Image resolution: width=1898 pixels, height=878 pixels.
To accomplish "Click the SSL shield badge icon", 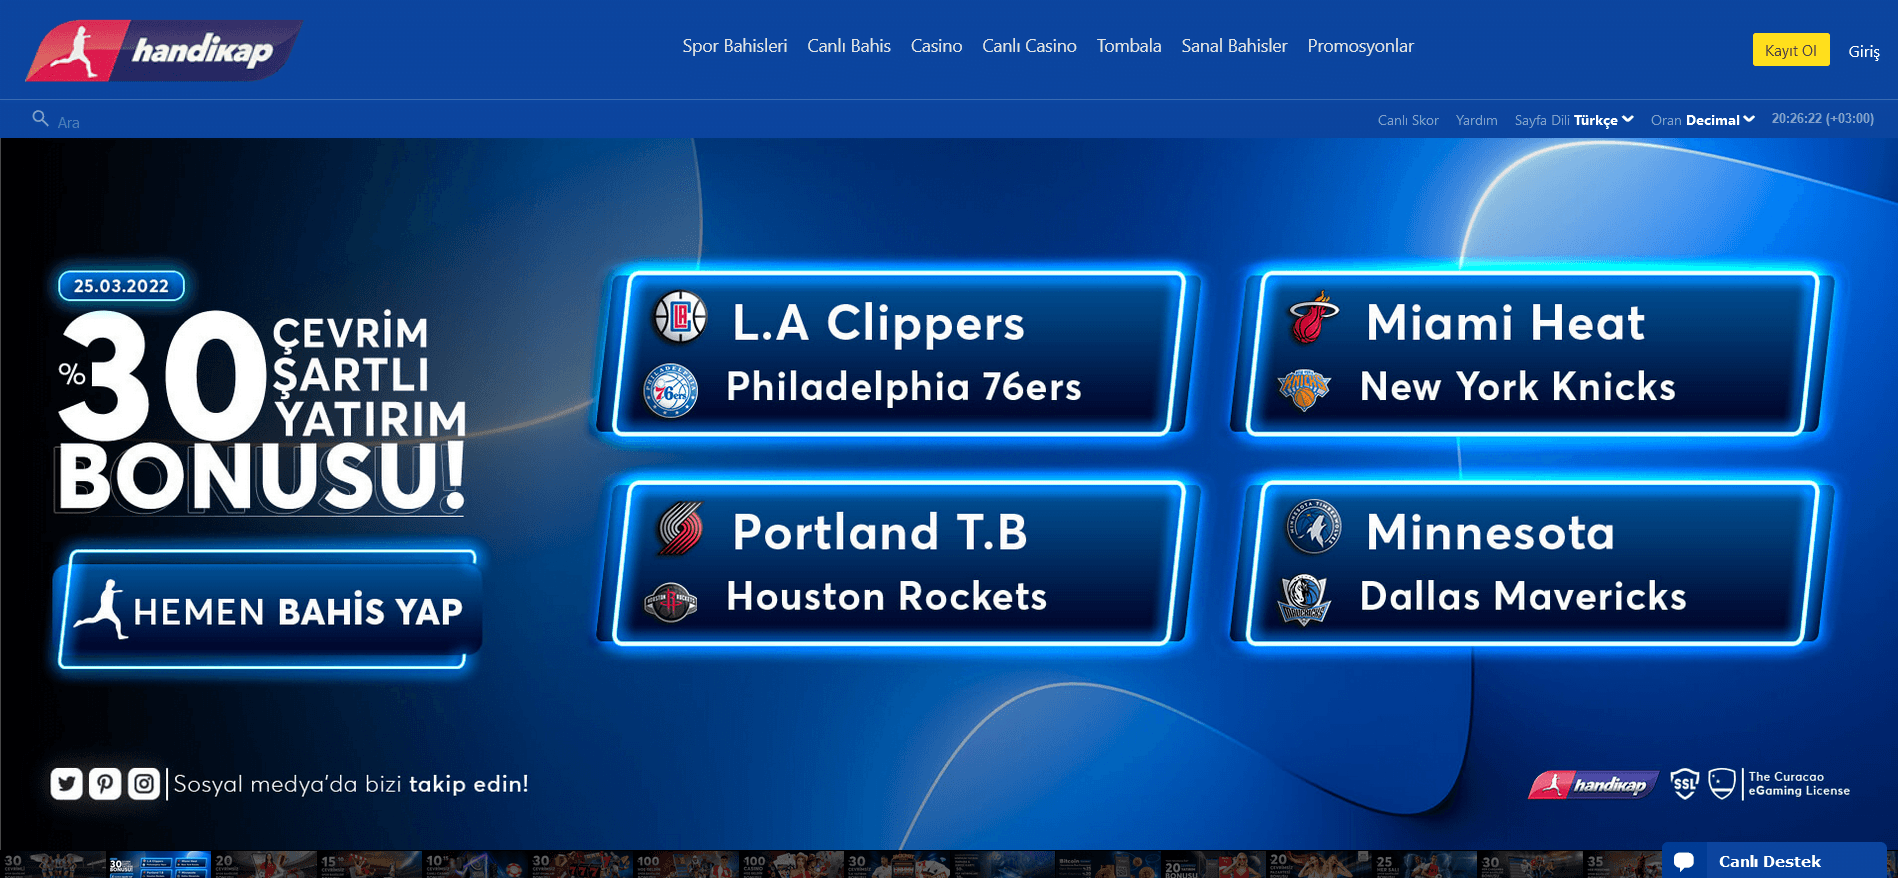I will (1685, 784).
